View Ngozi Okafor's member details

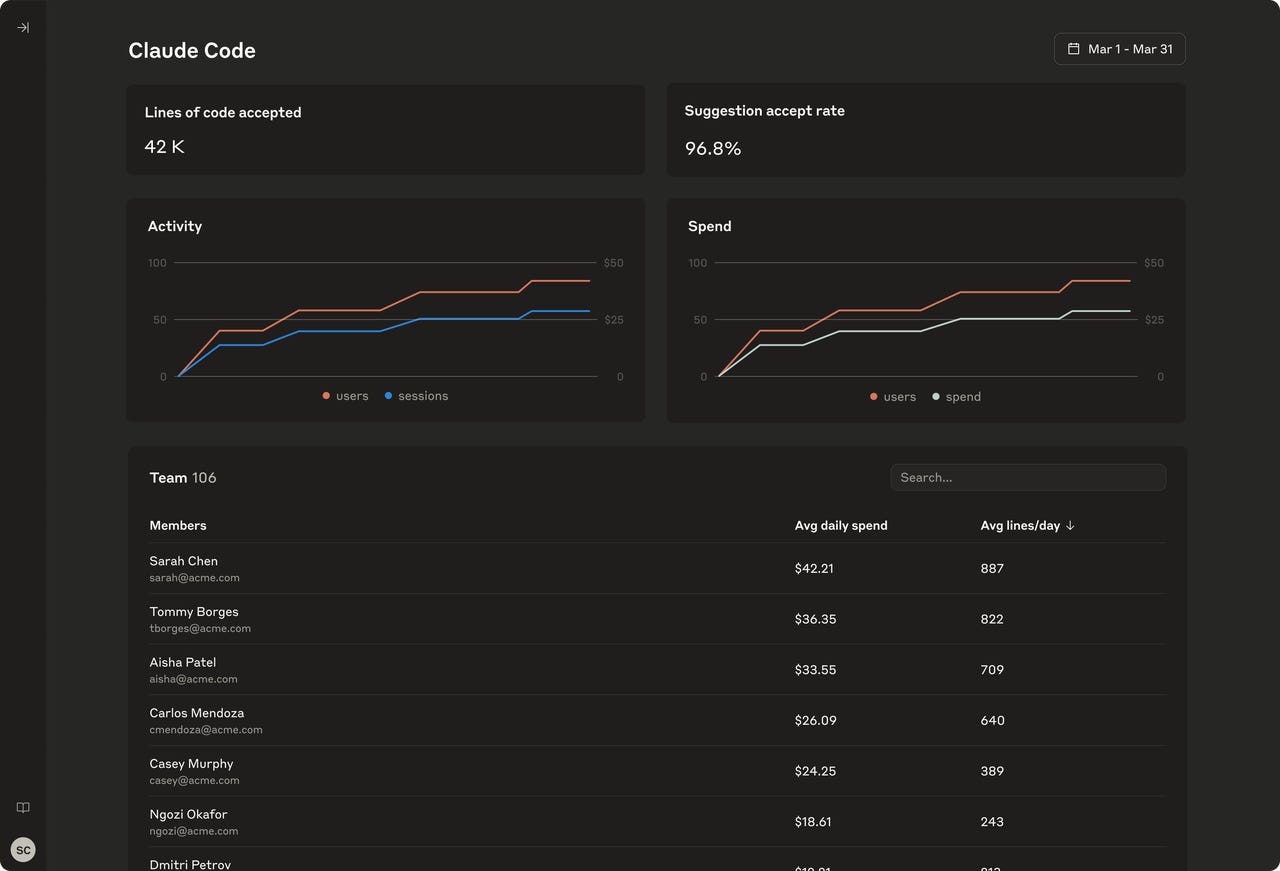[x=188, y=815]
